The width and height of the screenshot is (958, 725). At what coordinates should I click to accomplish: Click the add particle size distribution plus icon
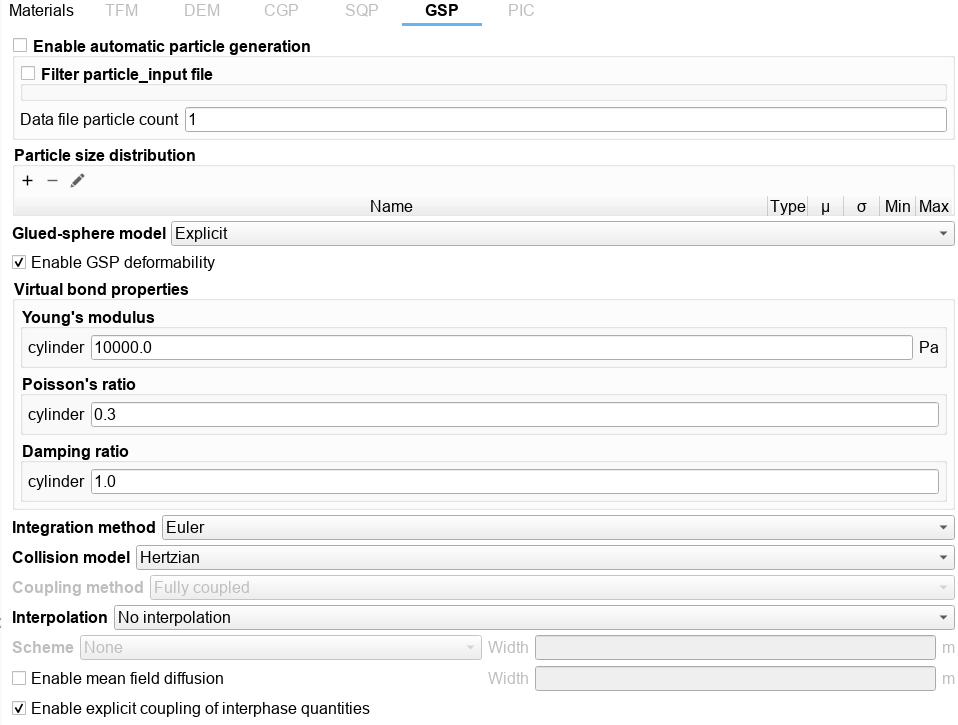point(27,181)
